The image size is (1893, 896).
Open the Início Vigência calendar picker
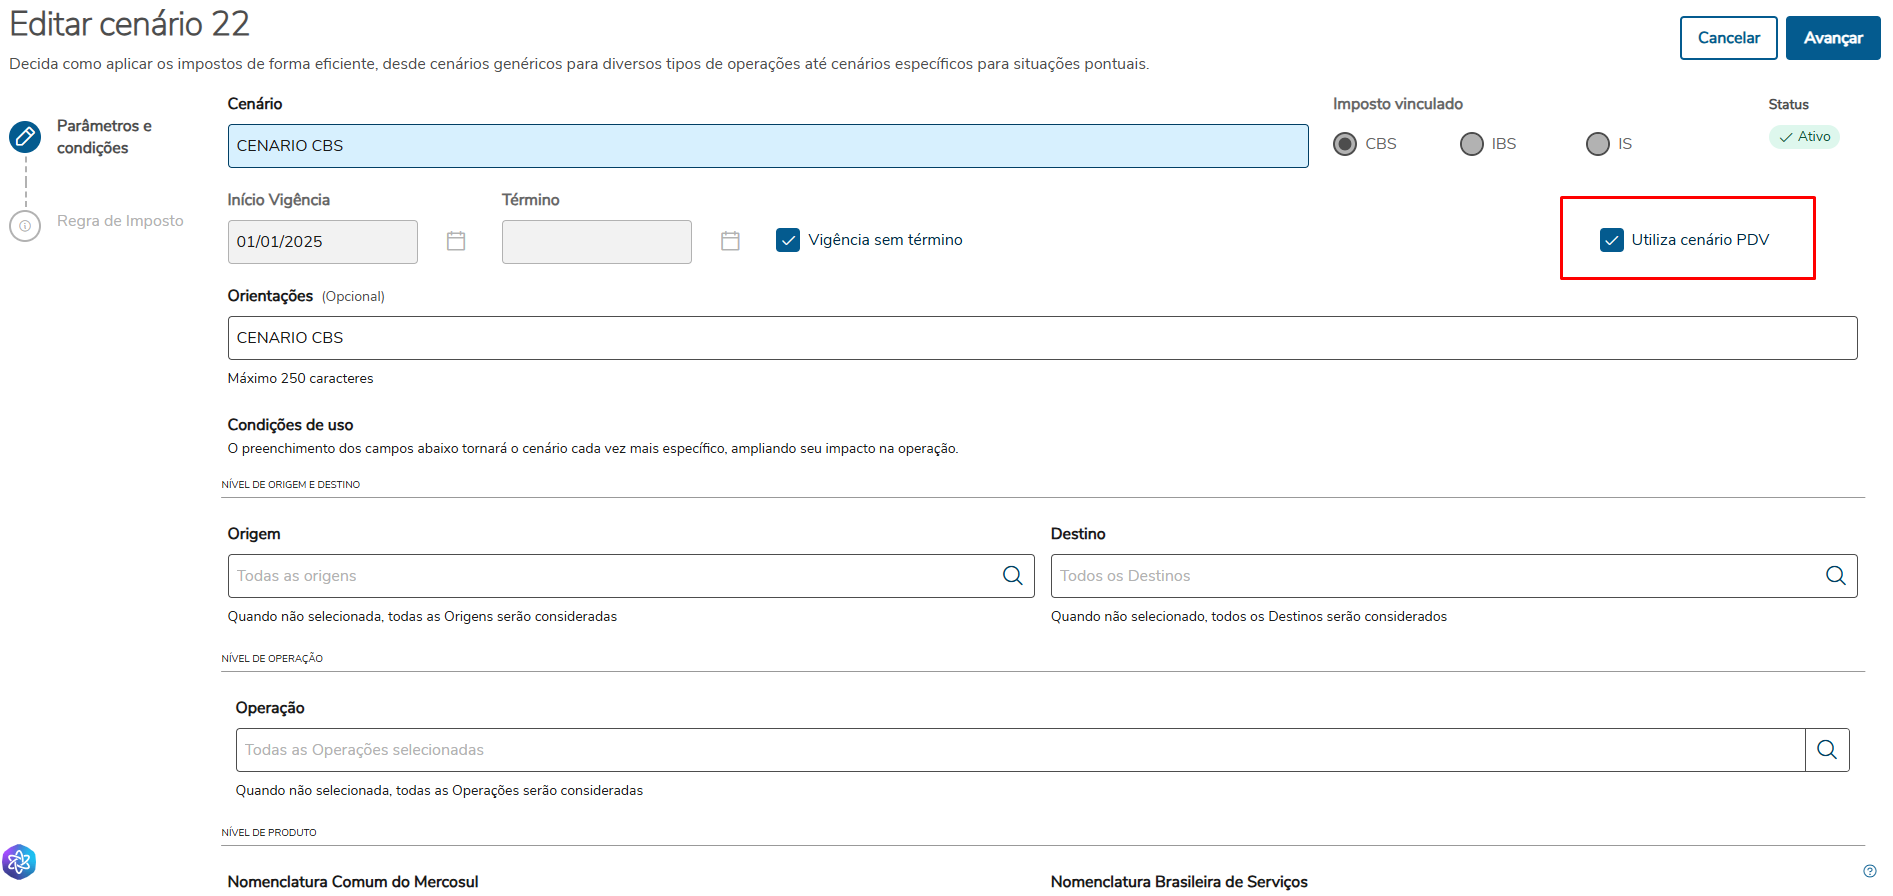click(x=456, y=241)
